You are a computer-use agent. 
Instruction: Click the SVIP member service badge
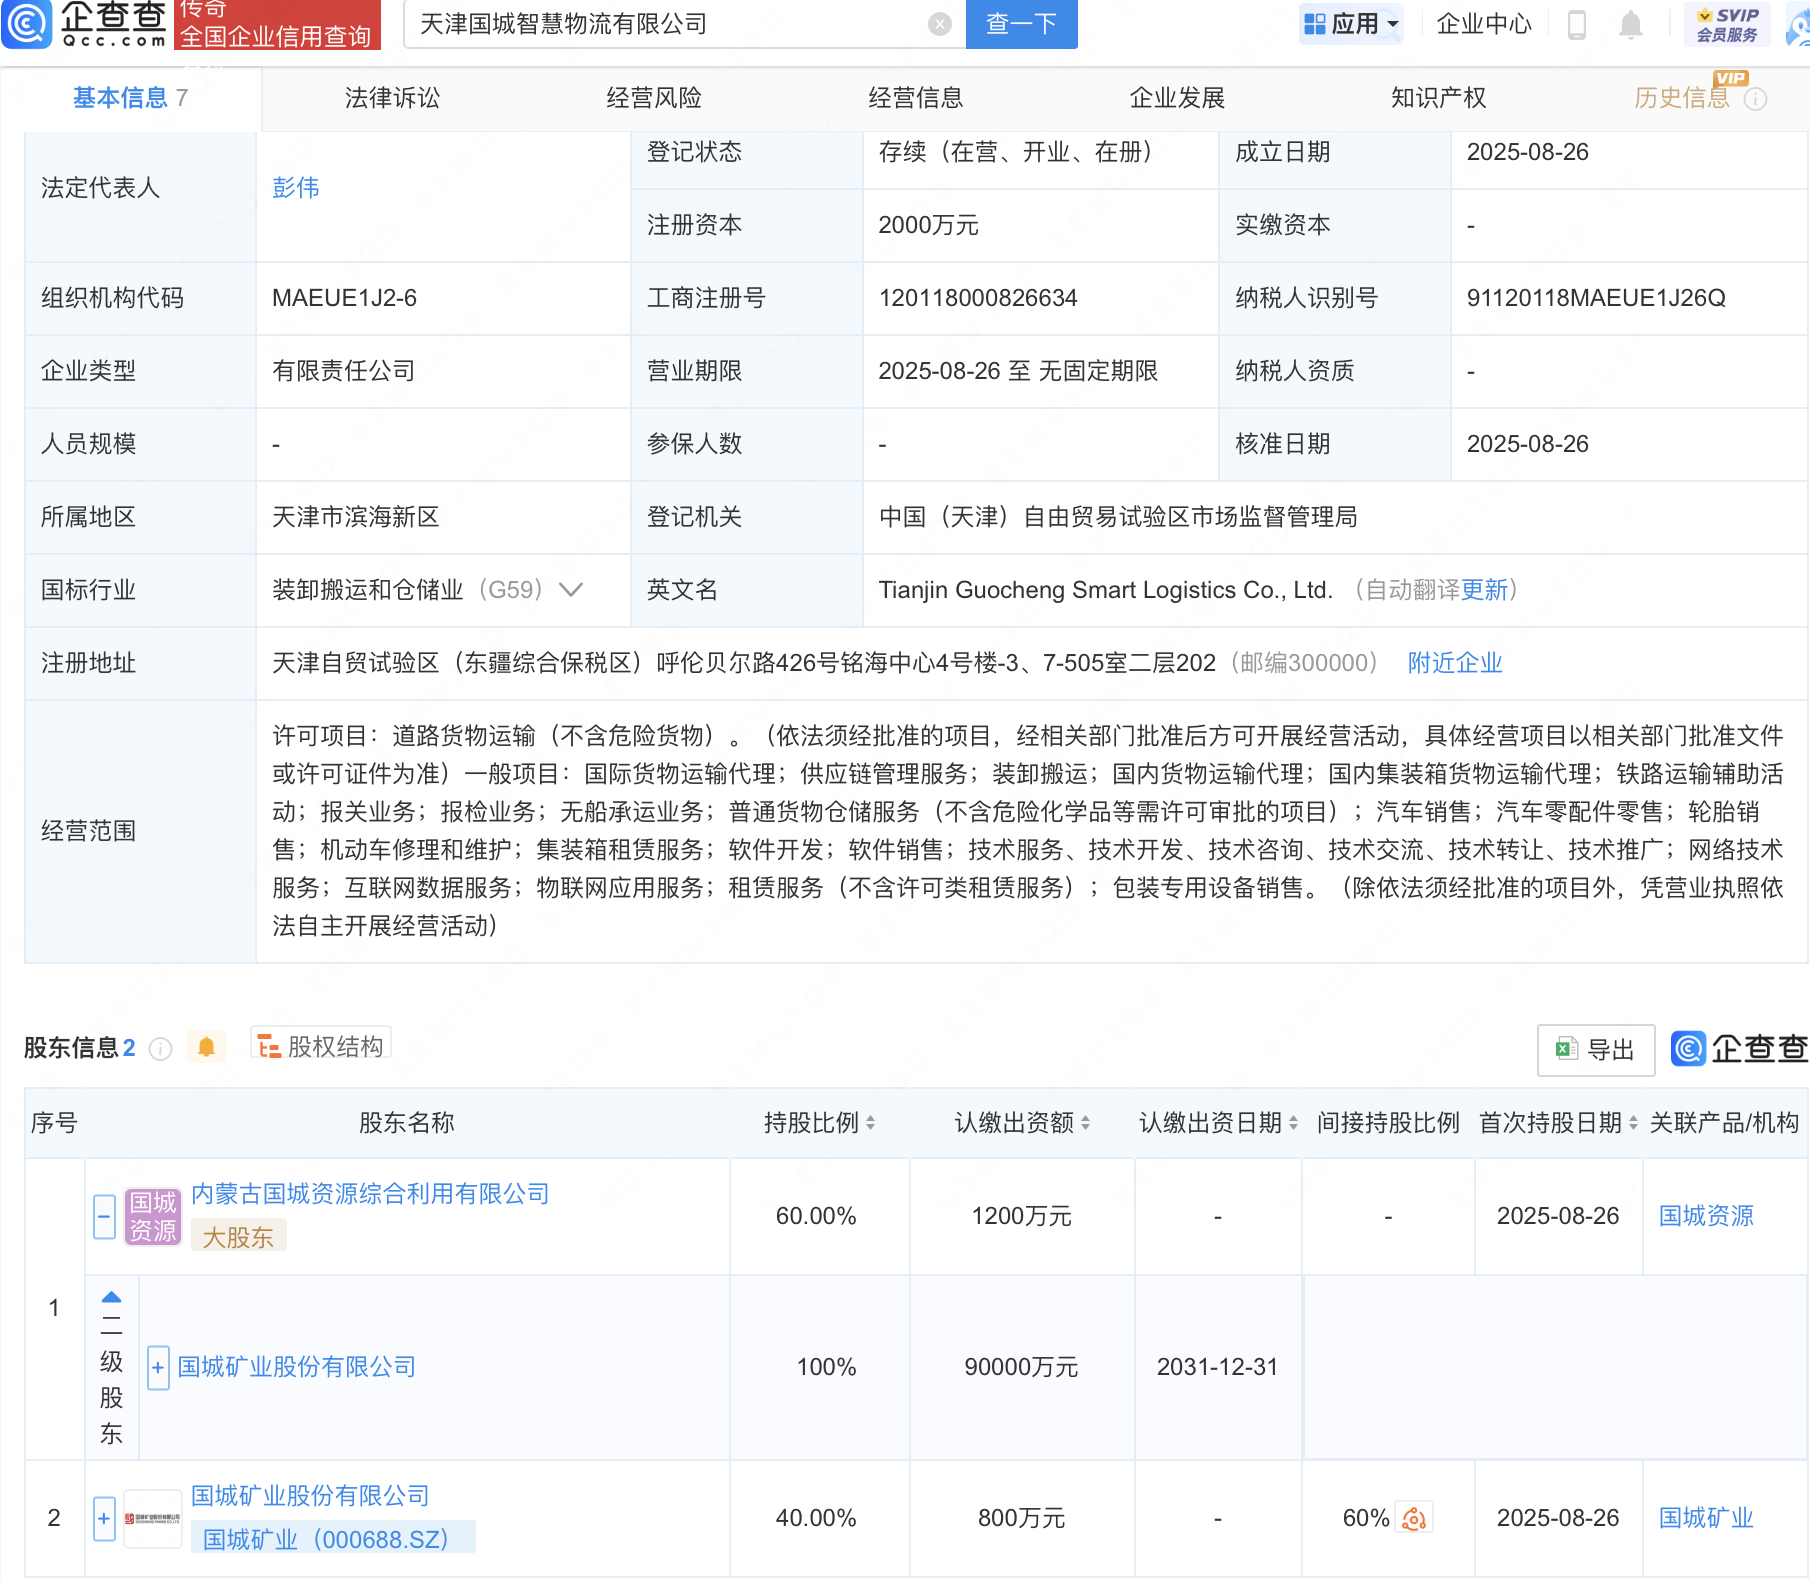click(1727, 24)
